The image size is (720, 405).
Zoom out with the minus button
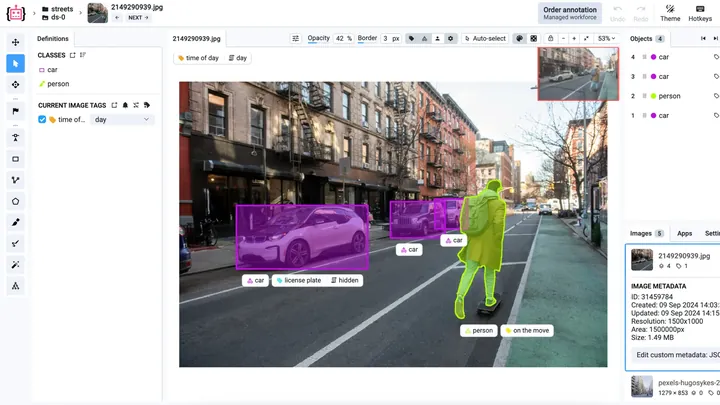pos(563,39)
